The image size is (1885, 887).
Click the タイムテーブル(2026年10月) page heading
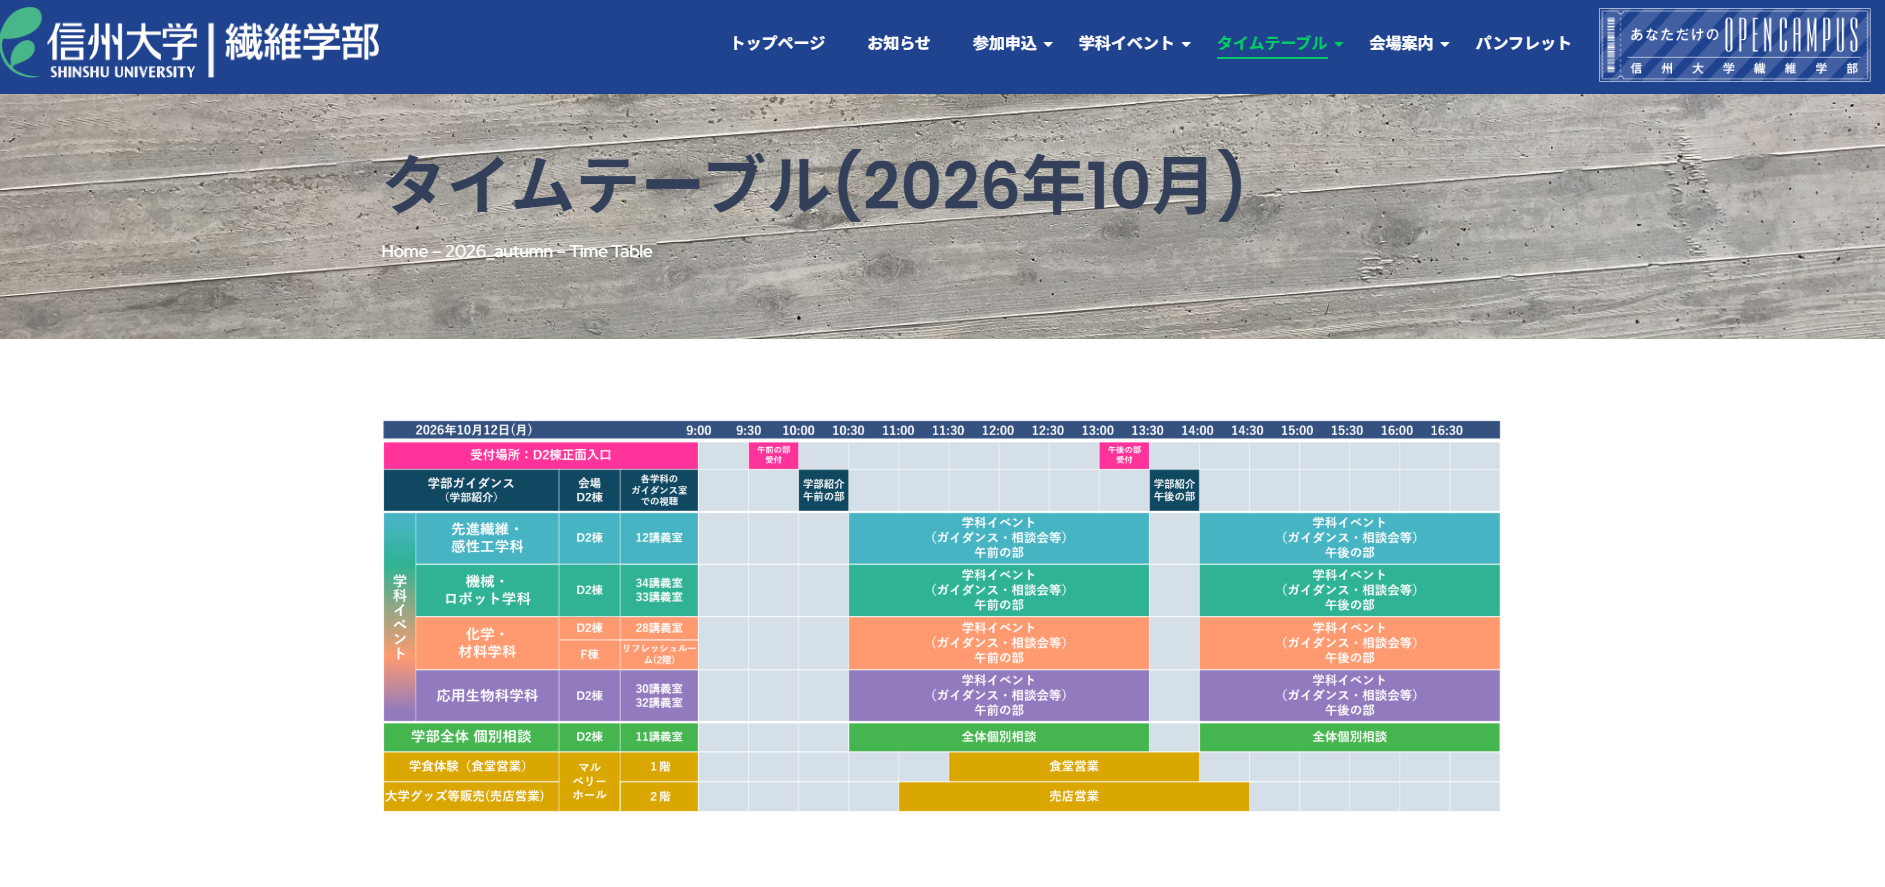[x=814, y=186]
